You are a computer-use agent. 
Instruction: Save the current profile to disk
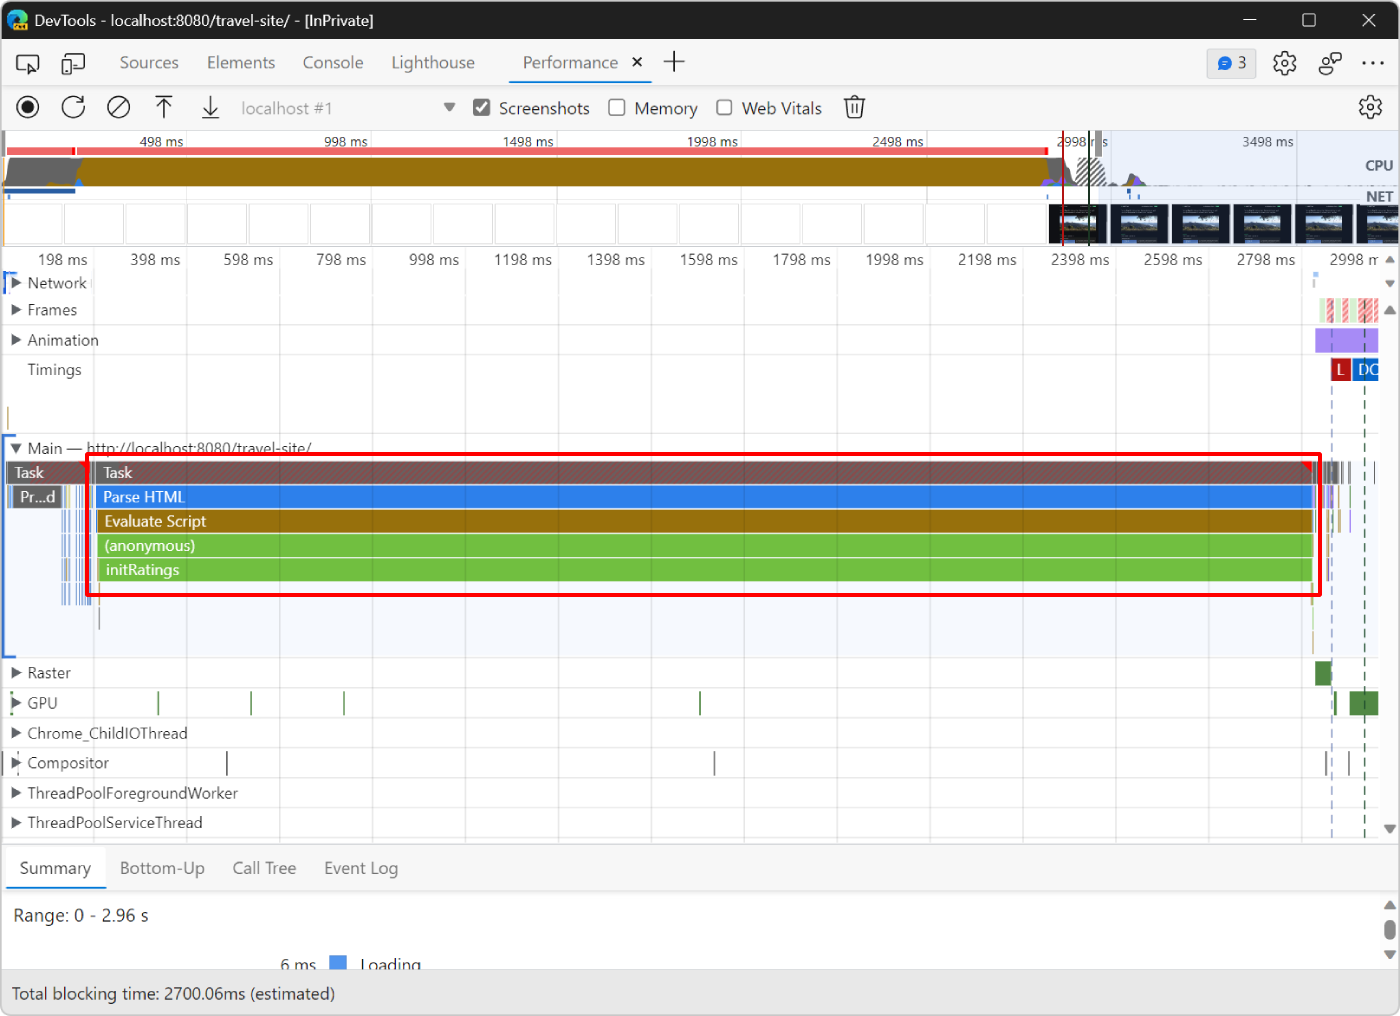point(210,107)
